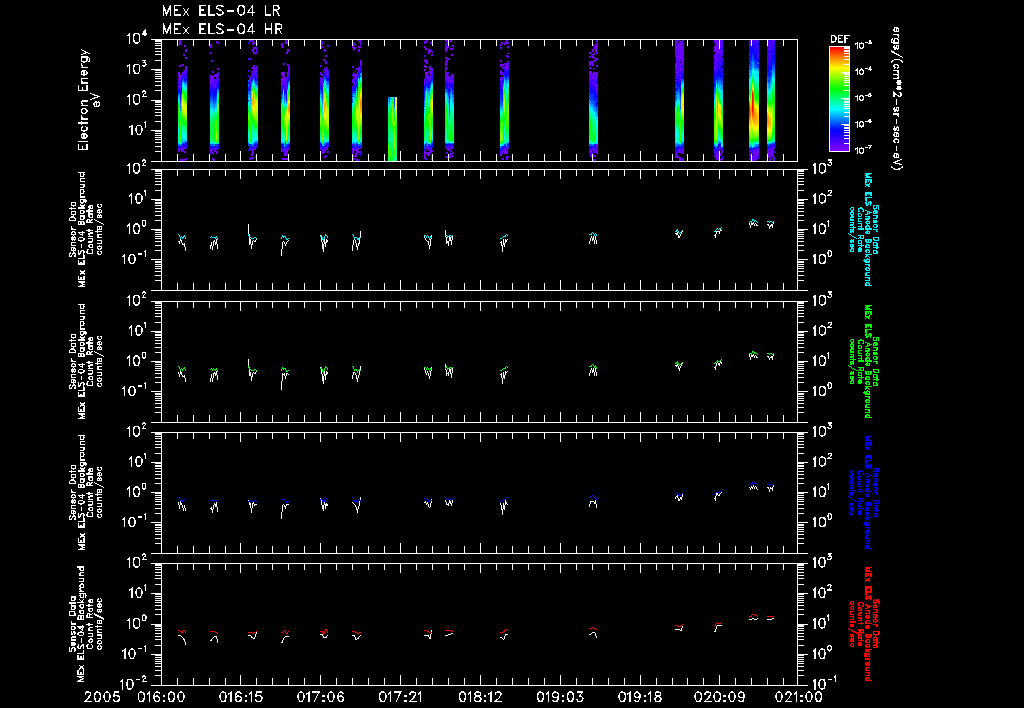
Task: Click the "019:03" time axis label
Action: [x=560, y=697]
